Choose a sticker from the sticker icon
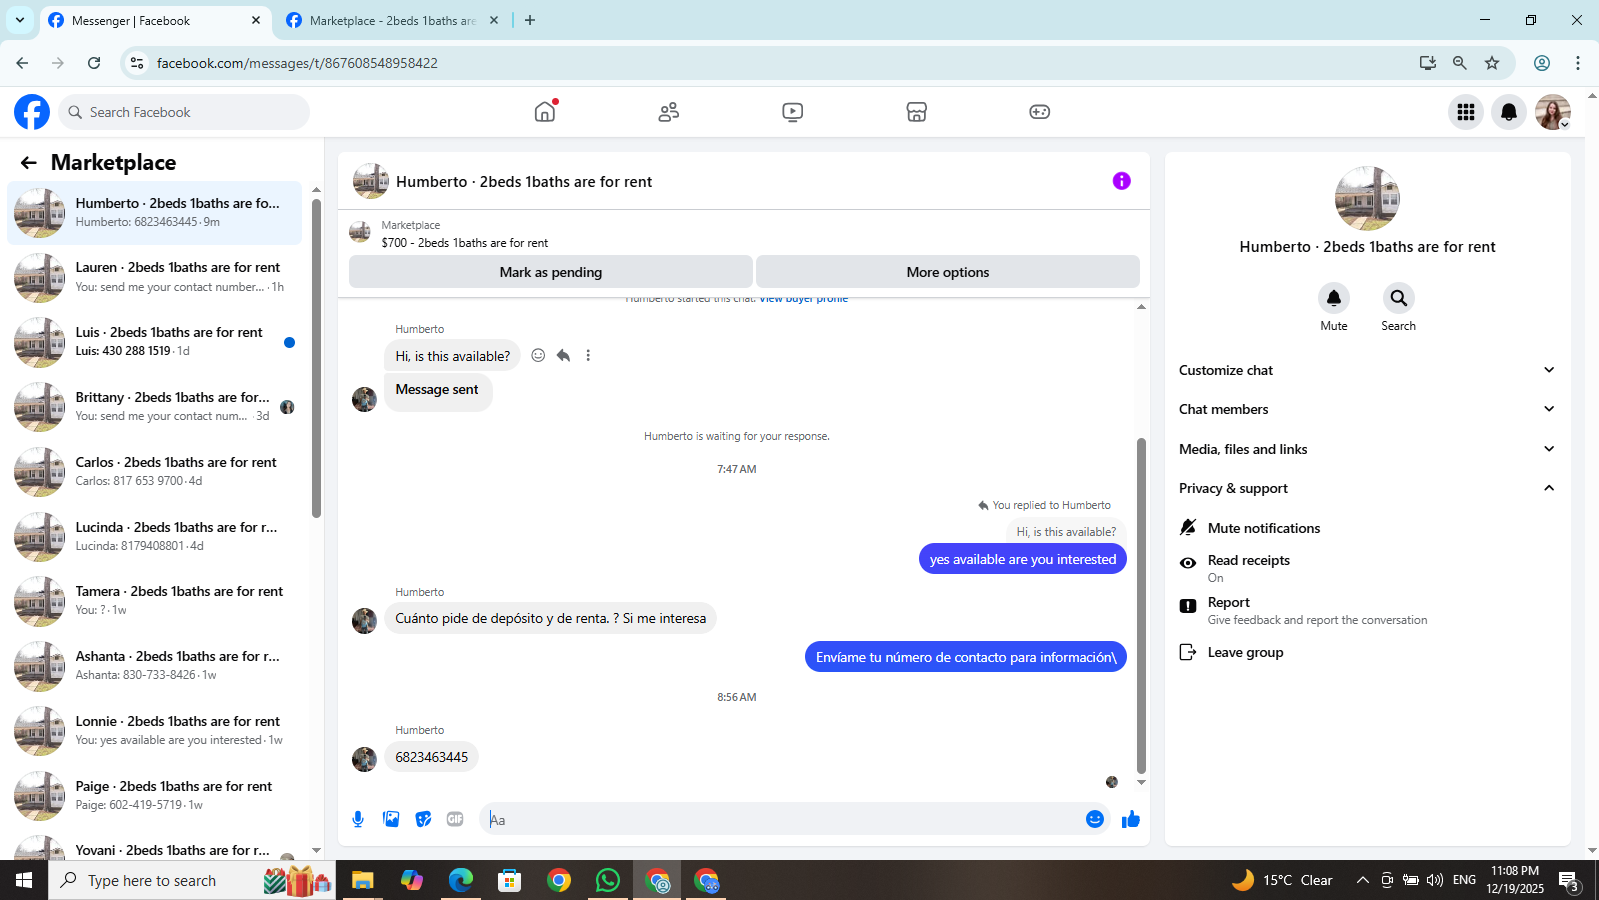 (x=423, y=819)
